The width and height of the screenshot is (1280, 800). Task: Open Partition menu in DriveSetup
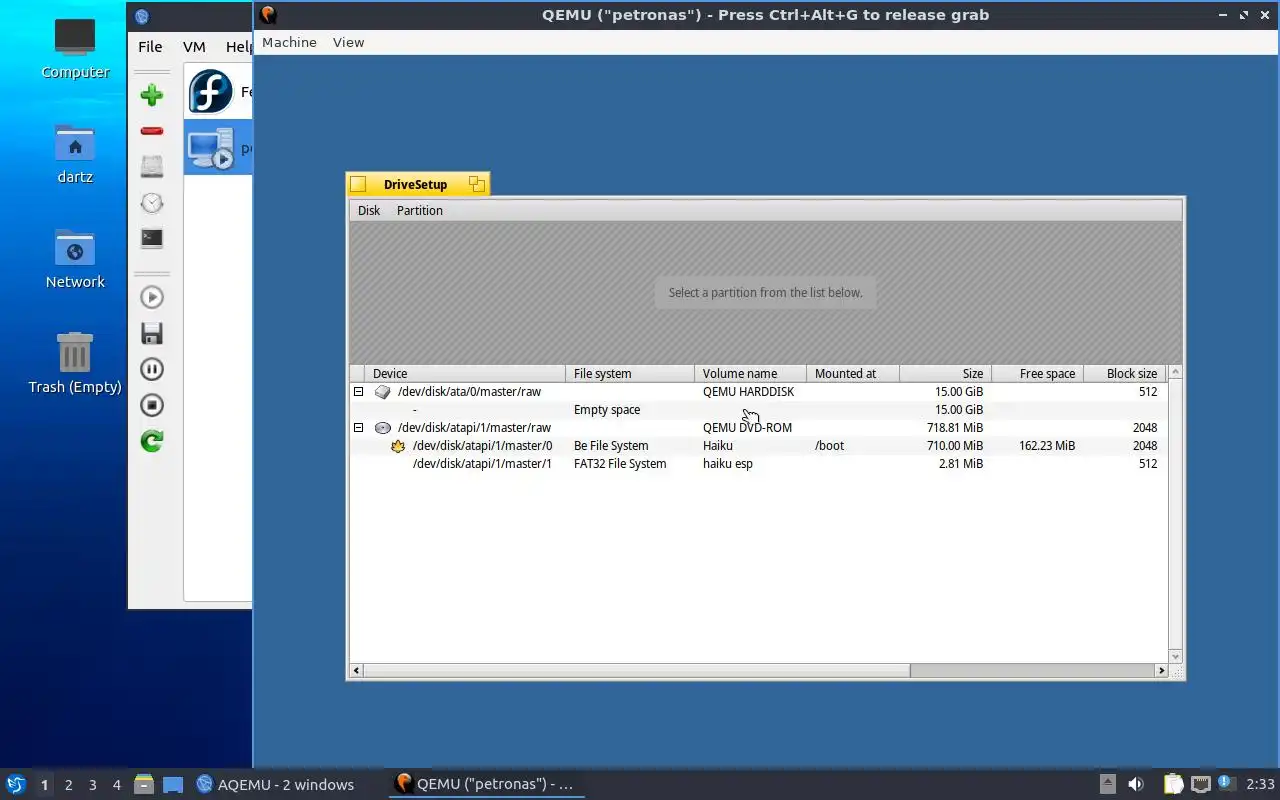[x=419, y=210]
